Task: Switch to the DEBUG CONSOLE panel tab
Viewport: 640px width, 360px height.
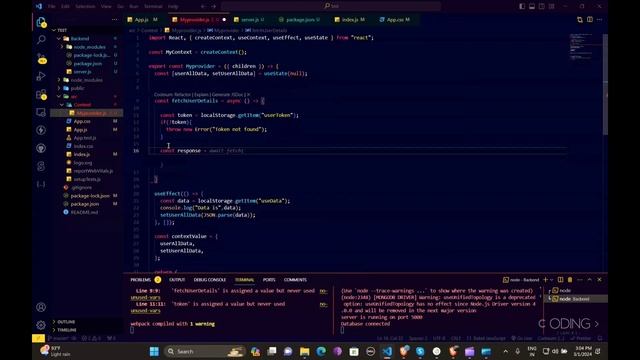Action: point(209,280)
